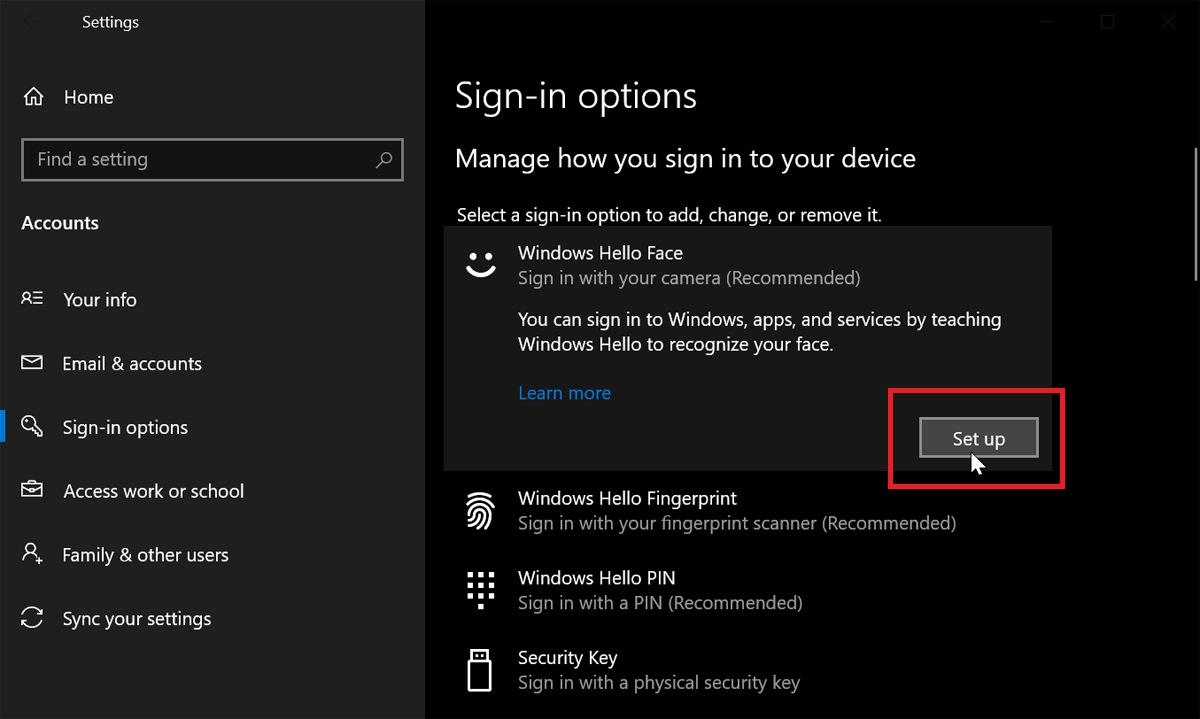The image size is (1200, 719).
Task: Click the Security Key USB drive icon
Action: tap(481, 669)
